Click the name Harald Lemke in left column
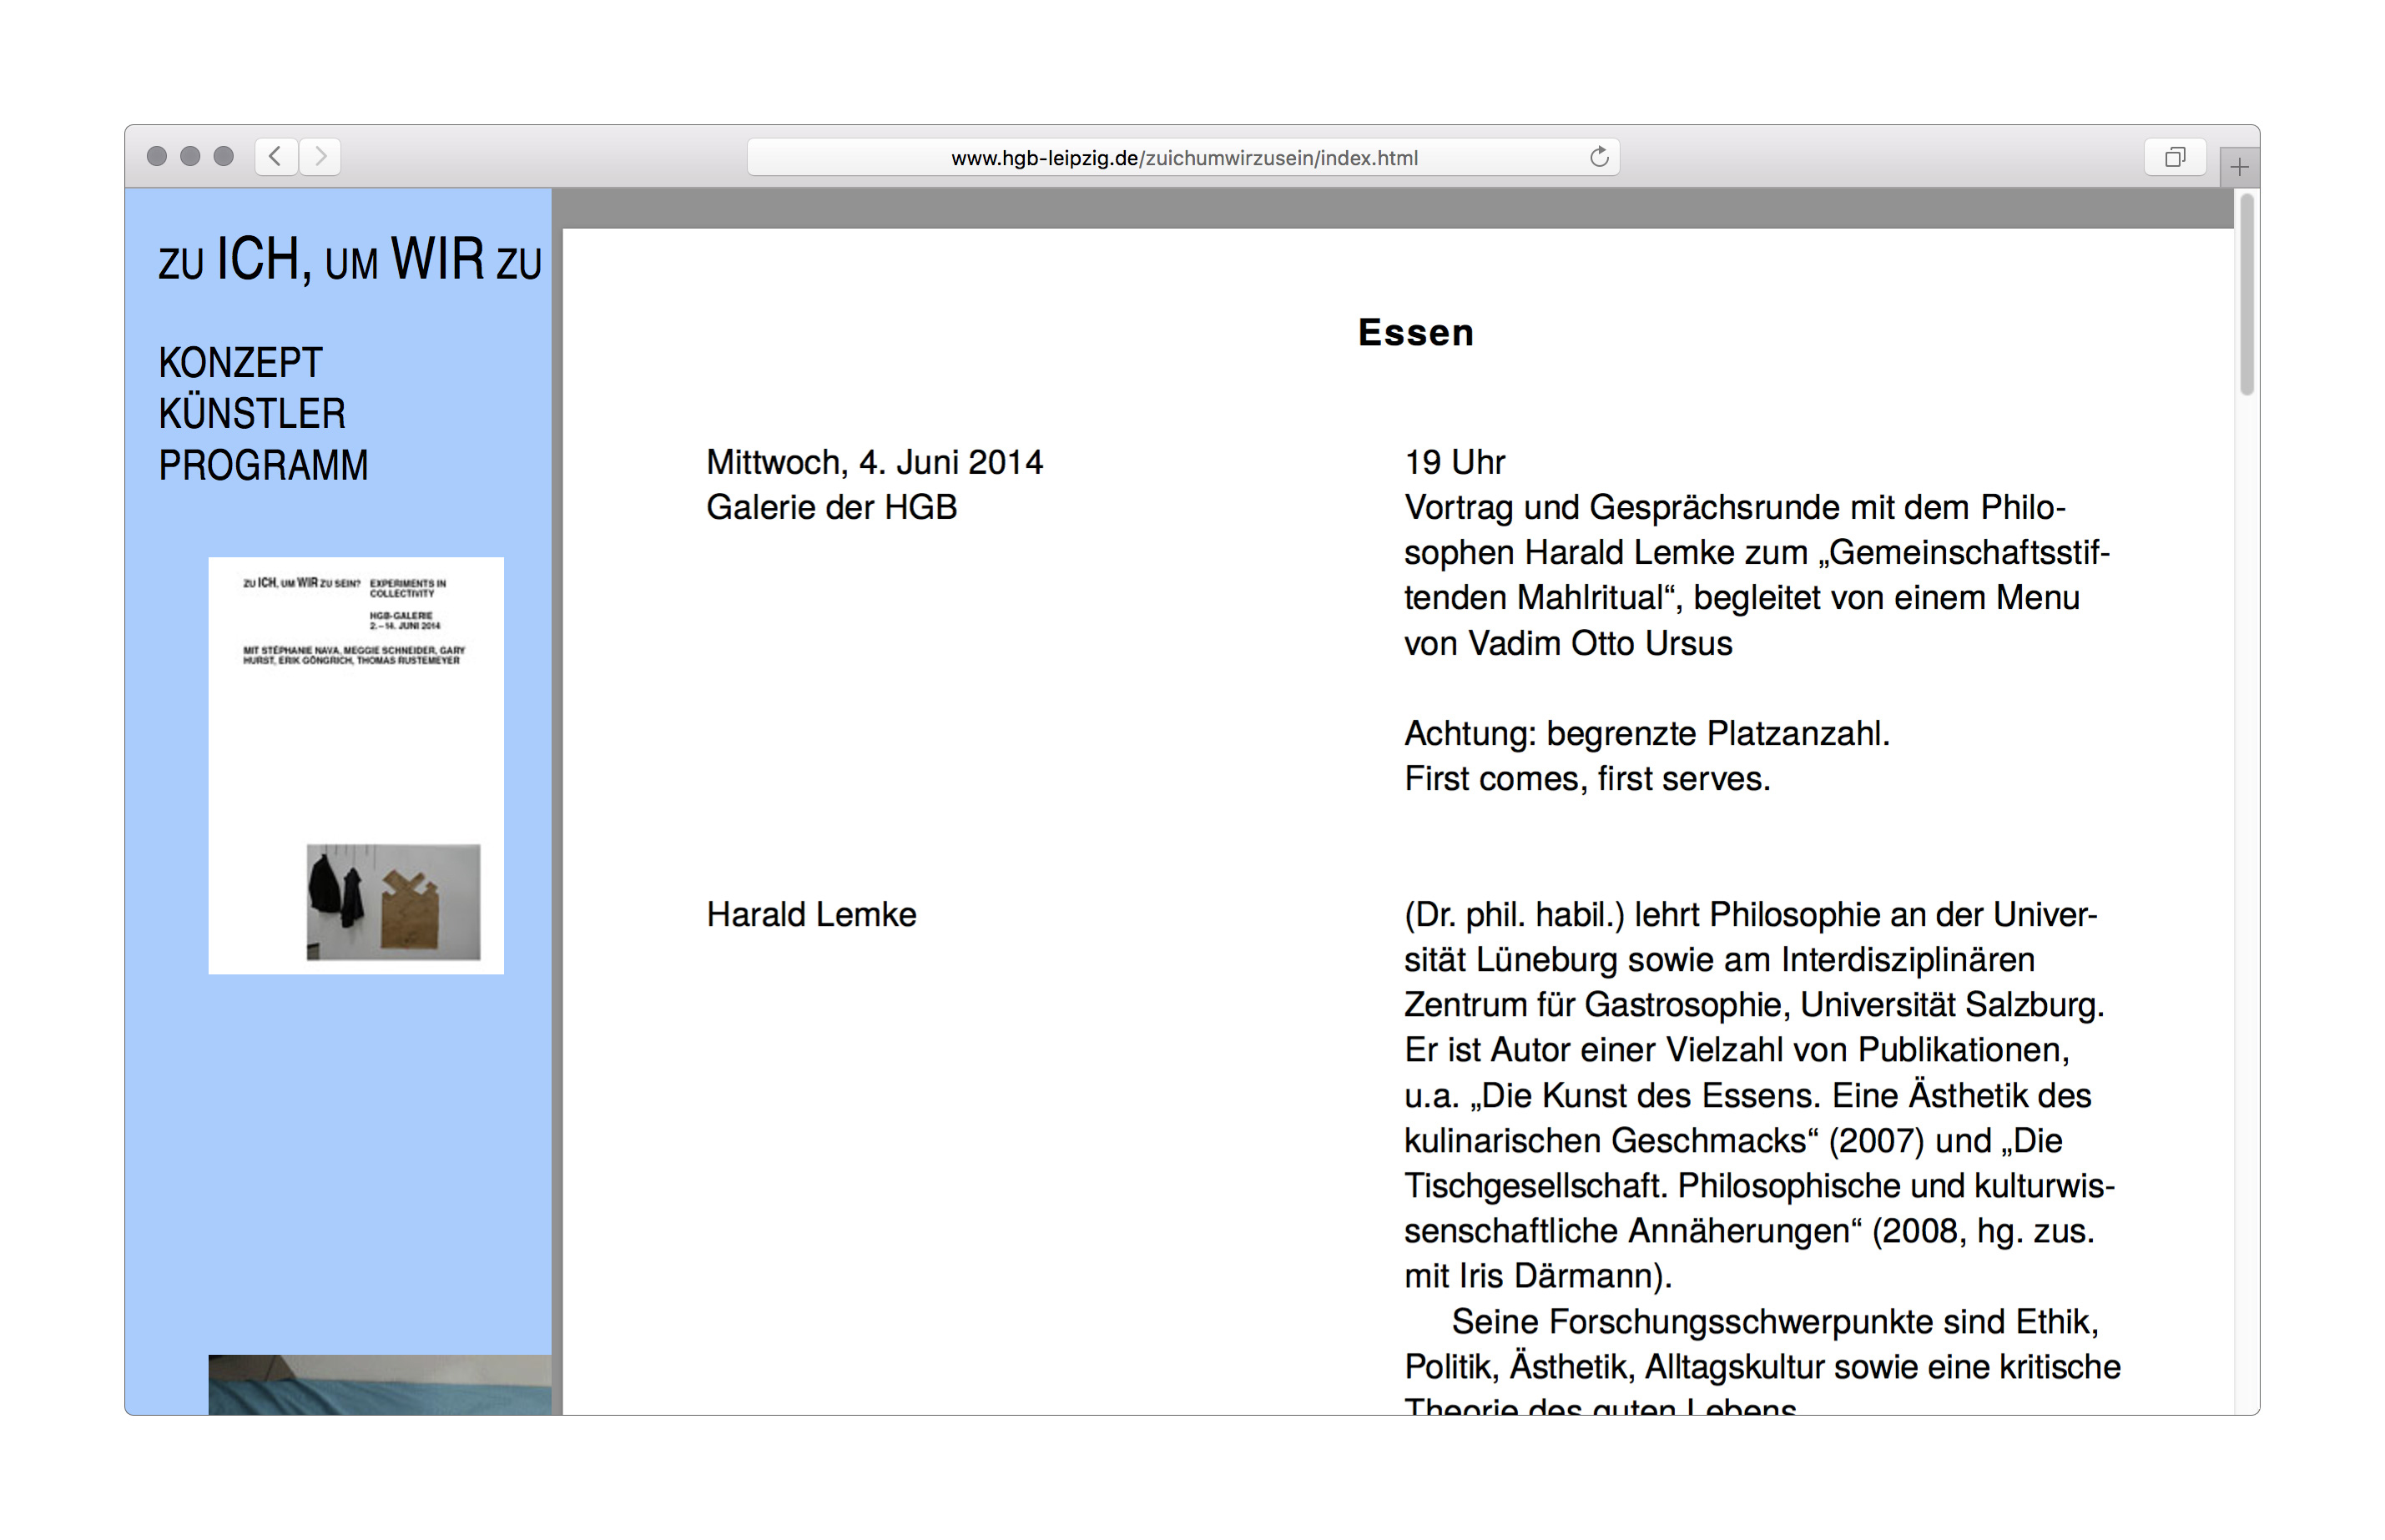The width and height of the screenshot is (2385, 1540). coord(811,914)
